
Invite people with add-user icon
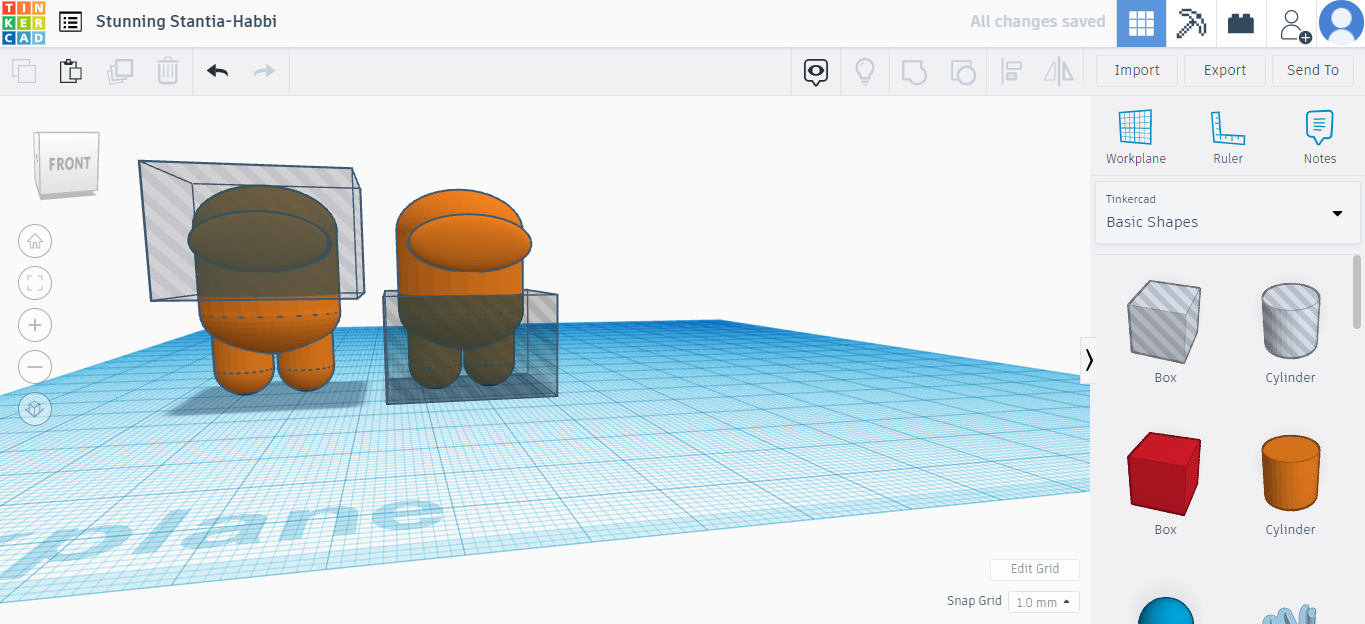pyautogui.click(x=1295, y=24)
